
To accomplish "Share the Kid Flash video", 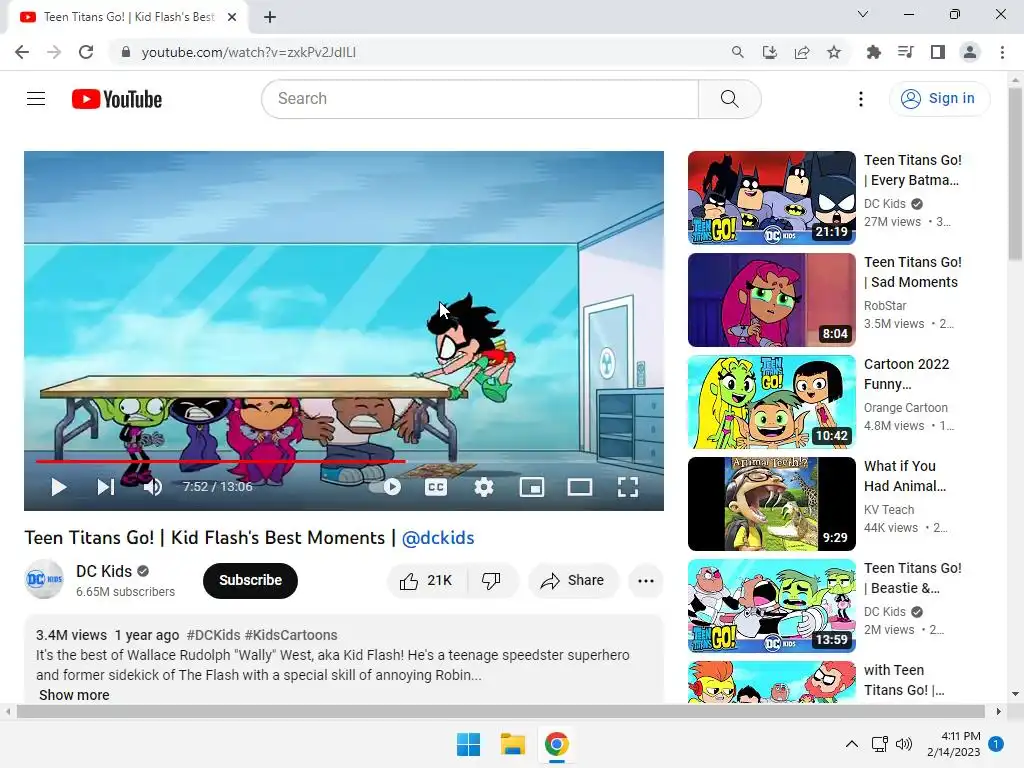I will [573, 581].
